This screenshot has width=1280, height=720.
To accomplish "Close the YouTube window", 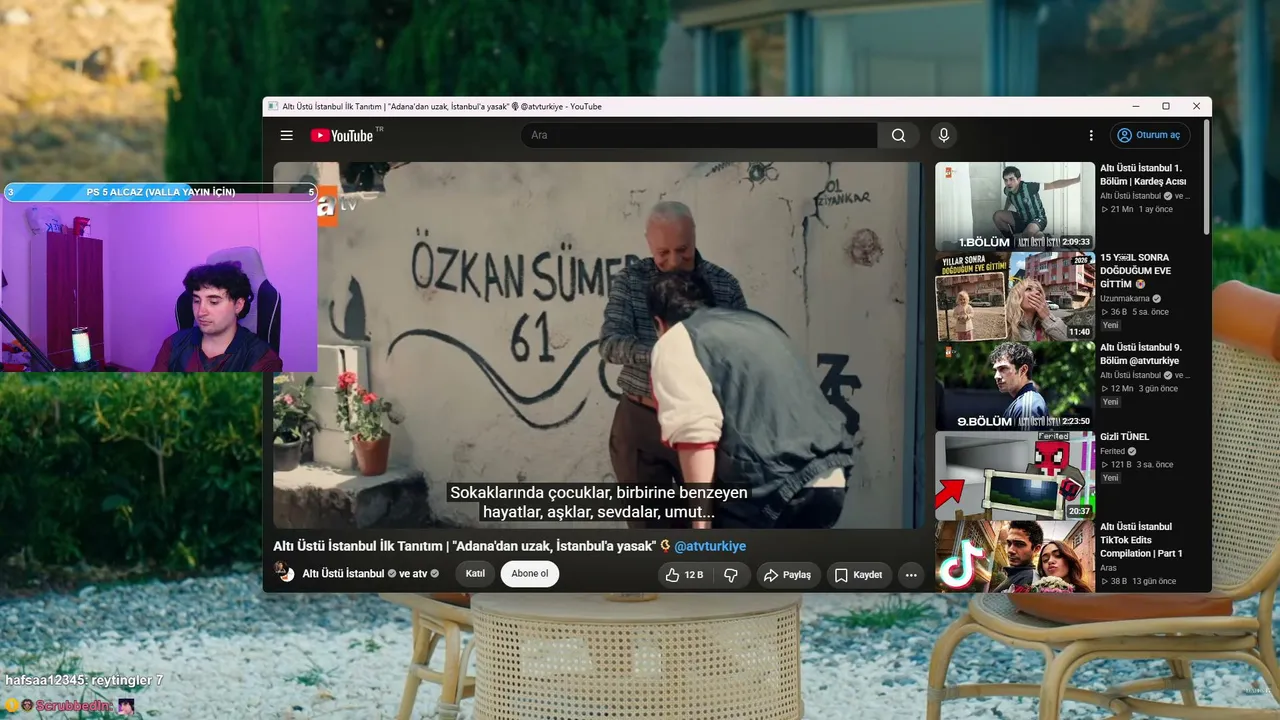I will (x=1196, y=106).
